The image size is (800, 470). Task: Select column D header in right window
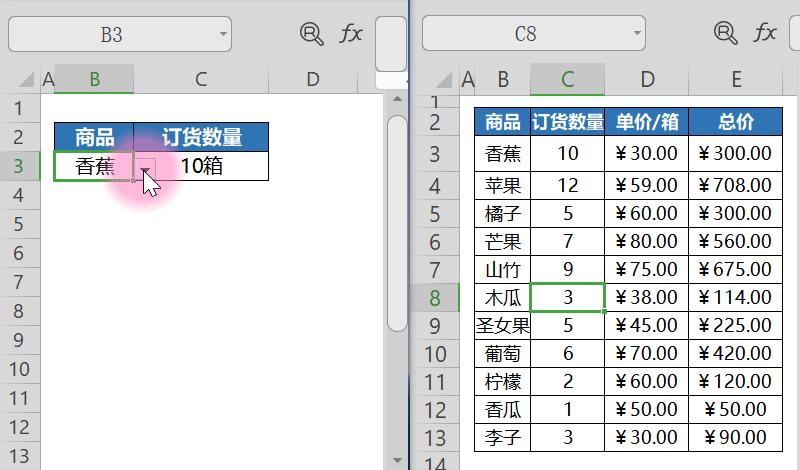tap(646, 79)
